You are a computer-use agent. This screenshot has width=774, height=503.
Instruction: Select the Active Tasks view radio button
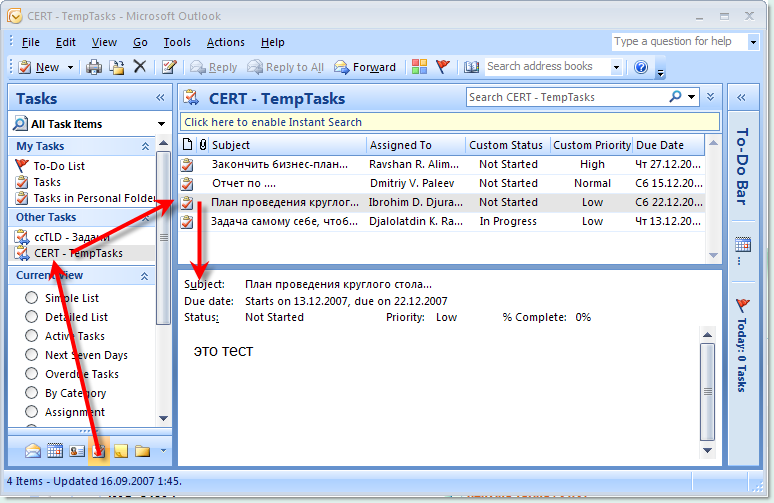click(x=32, y=336)
